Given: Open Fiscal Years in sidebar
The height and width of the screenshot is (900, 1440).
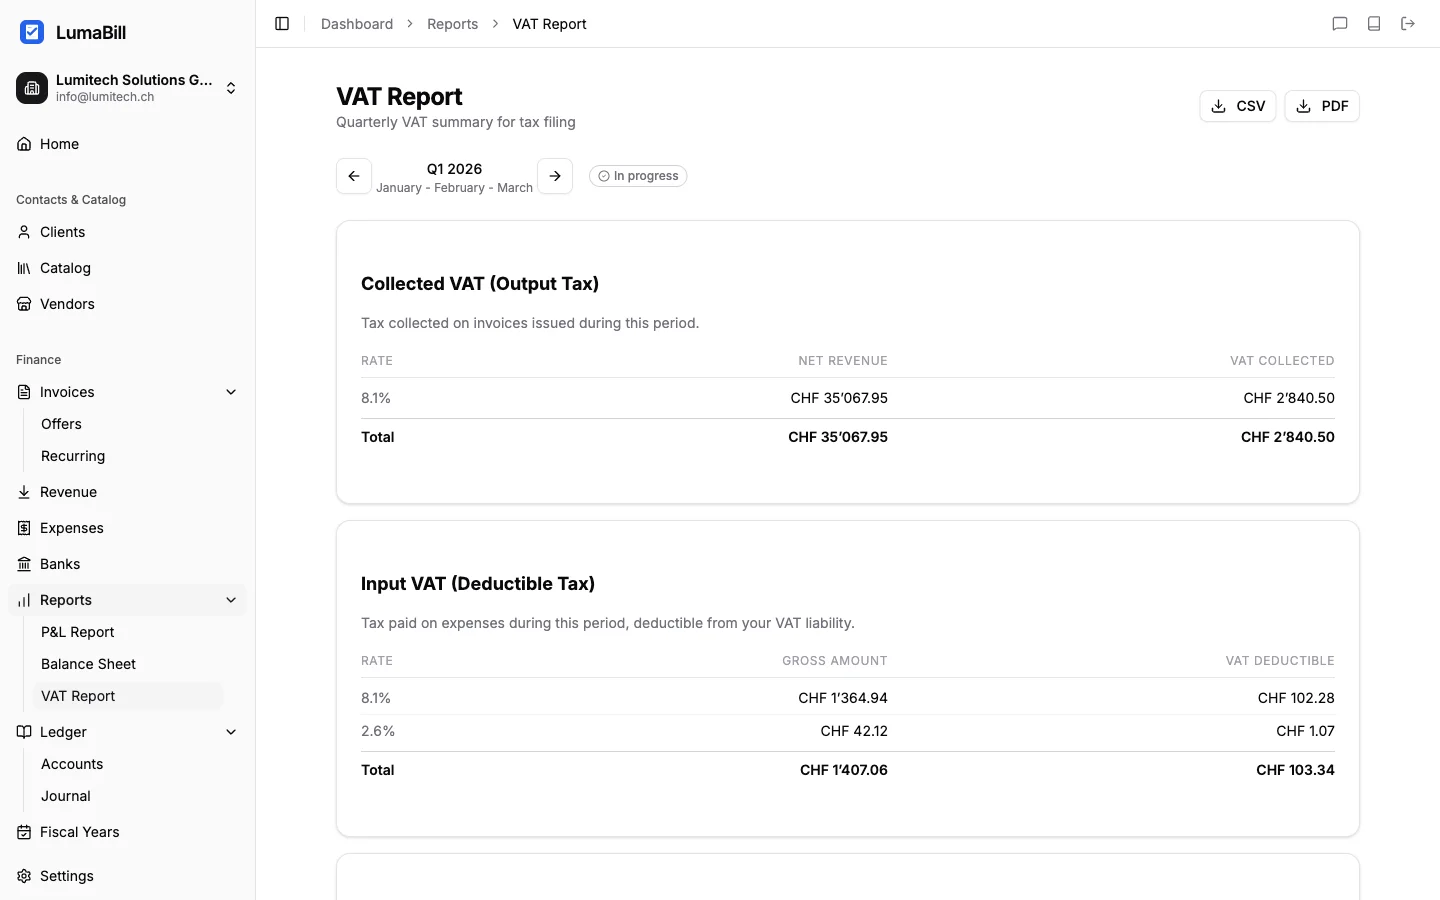Looking at the screenshot, I should pyautogui.click(x=79, y=832).
